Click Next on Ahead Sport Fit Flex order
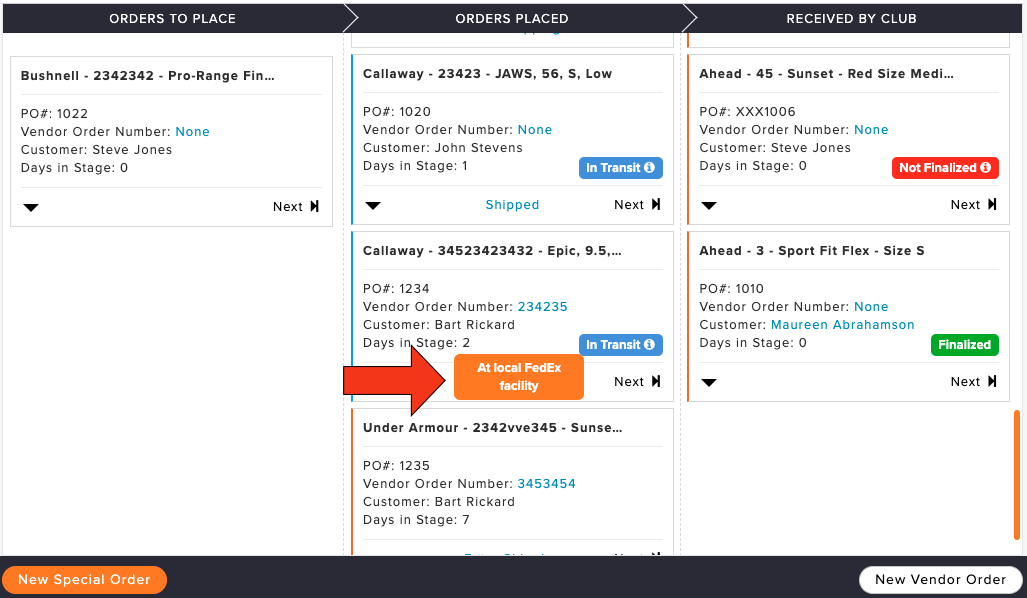 [973, 381]
